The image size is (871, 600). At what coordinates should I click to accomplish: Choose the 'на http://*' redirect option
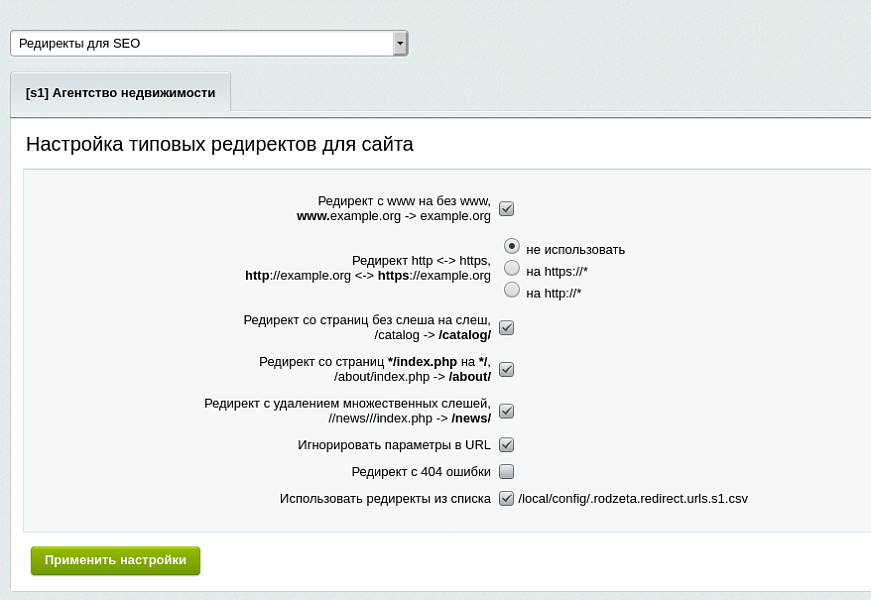coord(511,291)
